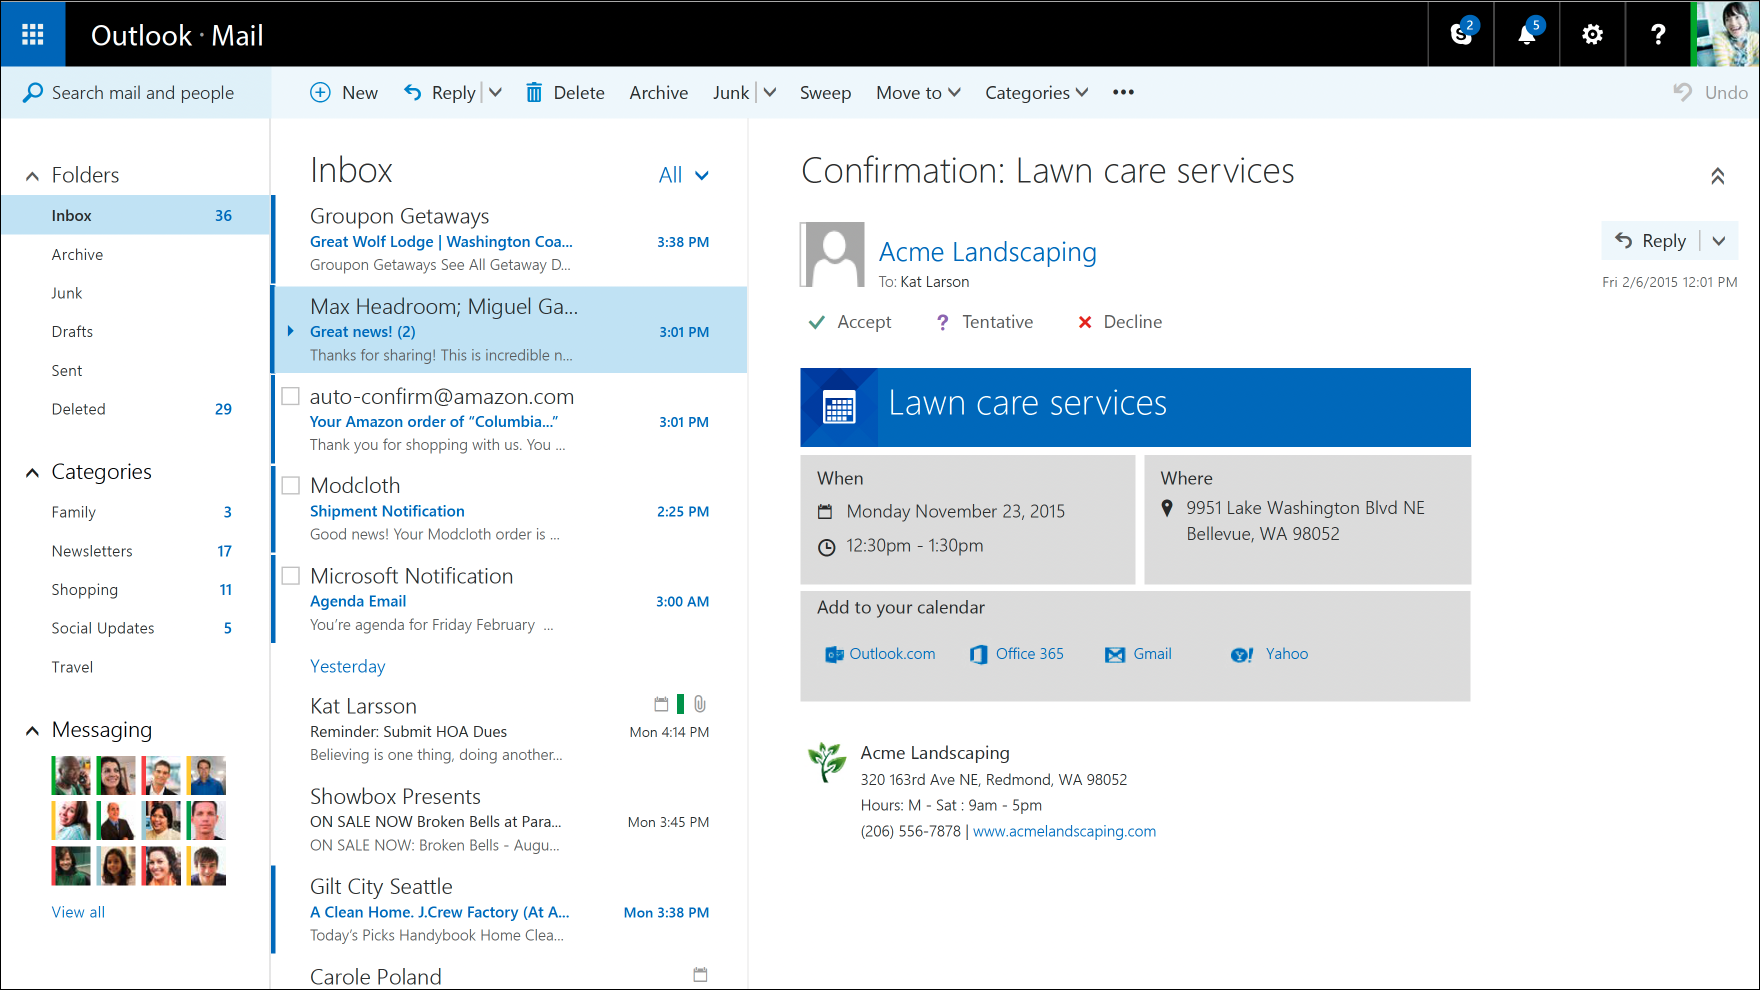This screenshot has height=990, width=1760.
Task: Click the Tentative question mark icon
Action: tap(942, 322)
